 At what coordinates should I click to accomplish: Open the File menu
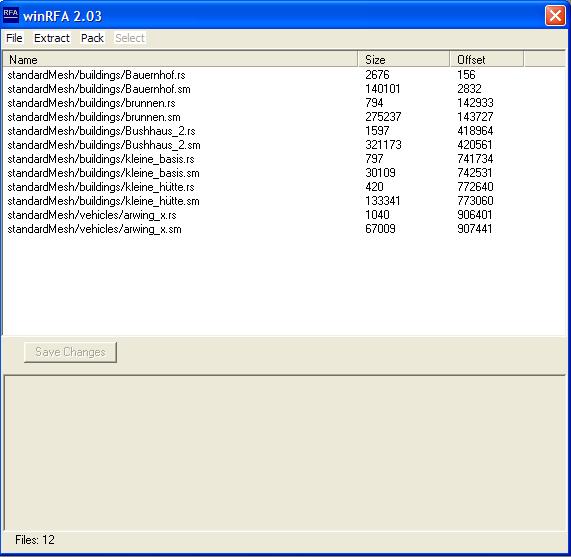coord(14,38)
